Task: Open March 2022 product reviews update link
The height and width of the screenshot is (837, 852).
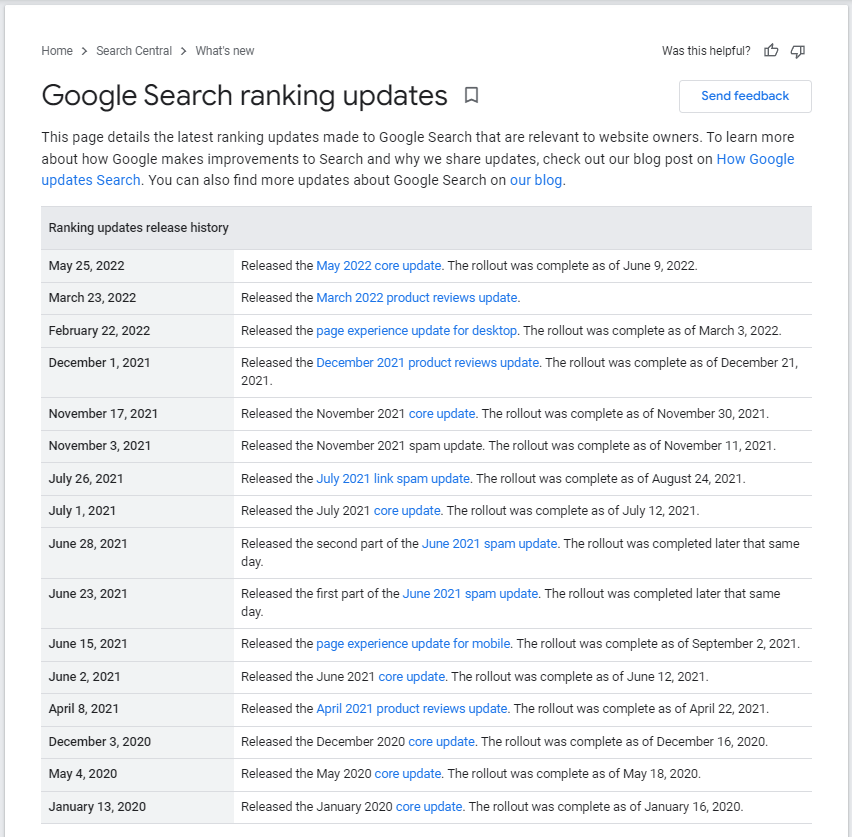Action: [x=417, y=298]
